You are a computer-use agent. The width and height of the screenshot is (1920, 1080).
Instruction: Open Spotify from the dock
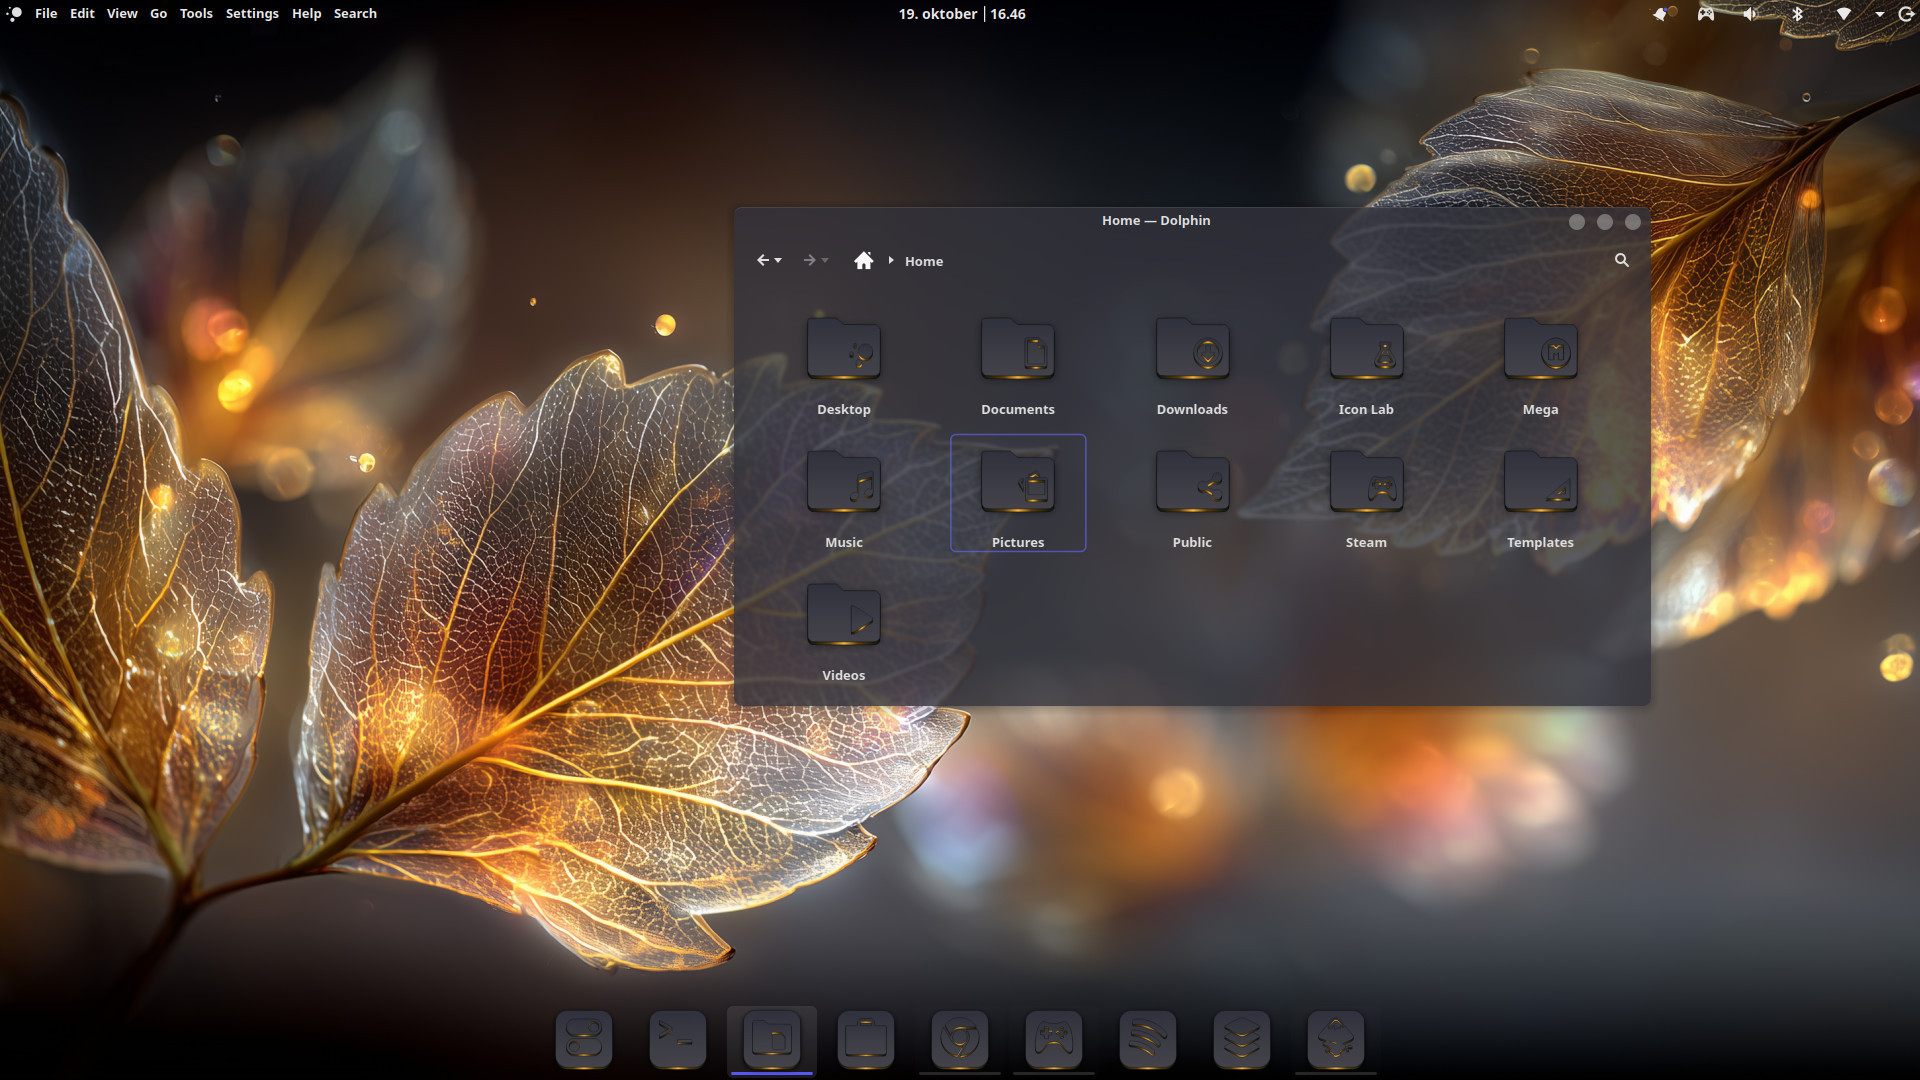pyautogui.click(x=1147, y=1039)
